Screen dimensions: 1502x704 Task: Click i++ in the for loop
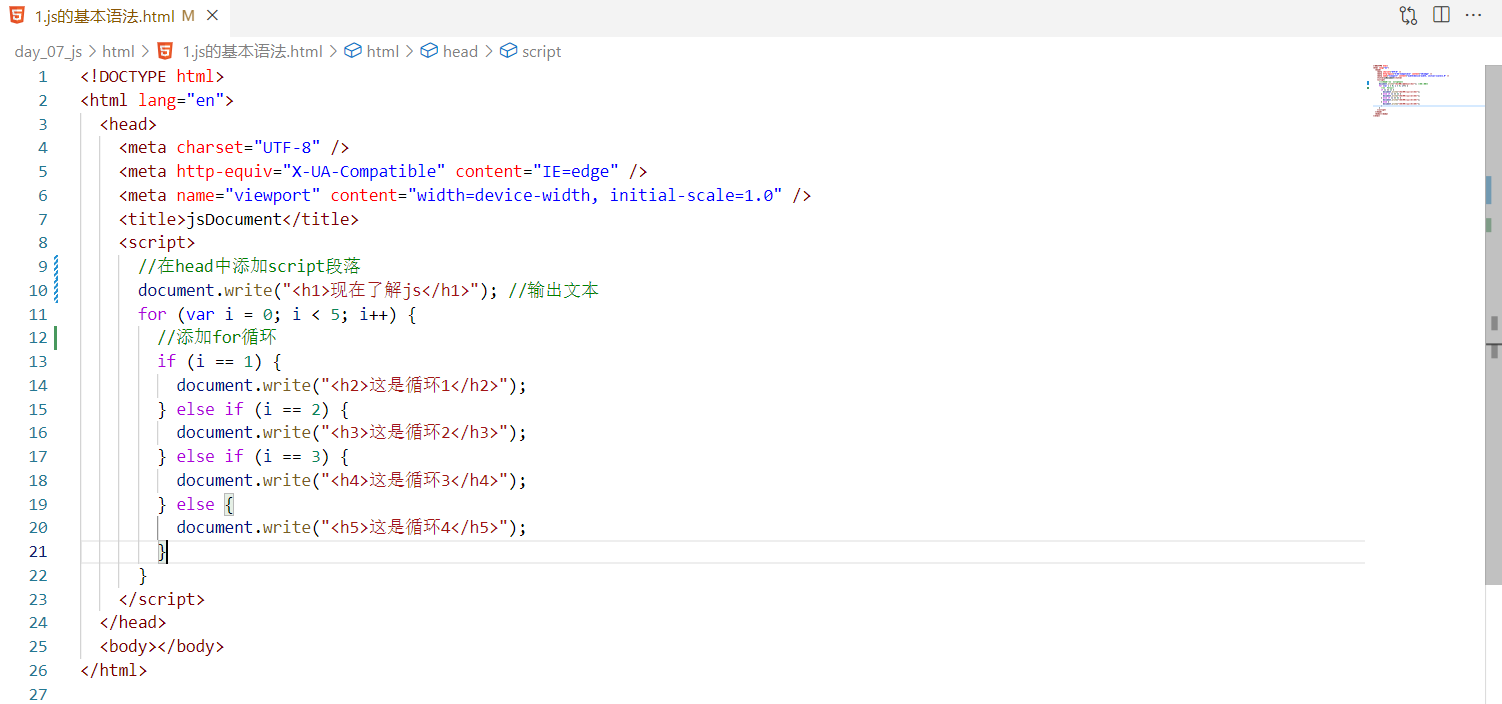[374, 314]
